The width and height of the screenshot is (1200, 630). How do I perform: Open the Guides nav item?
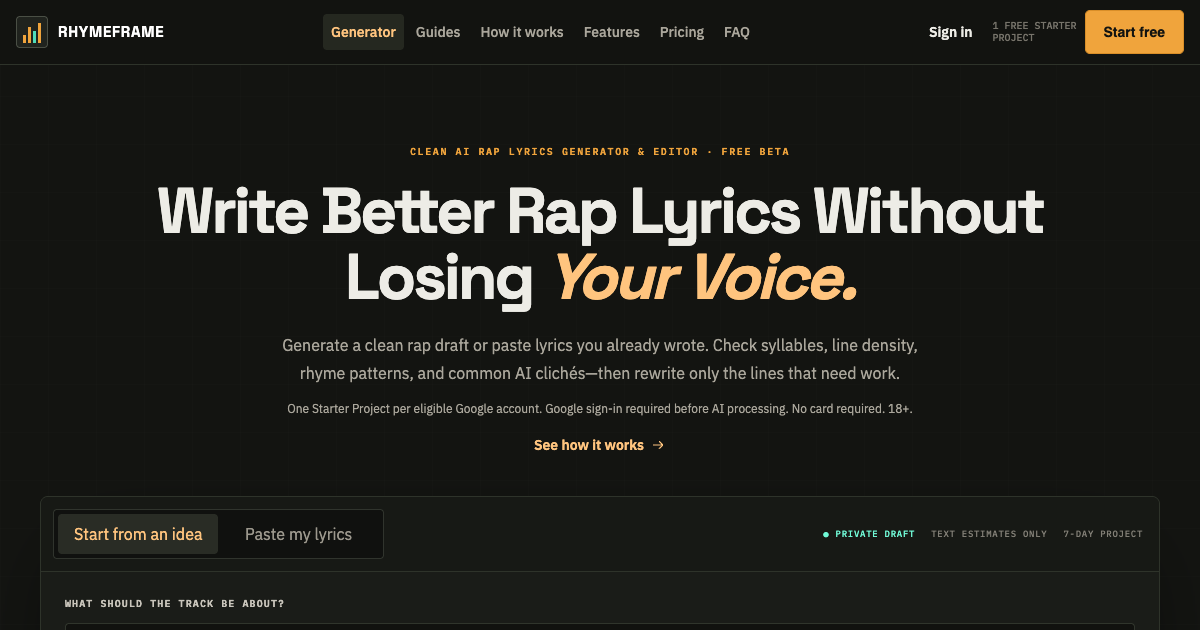point(438,32)
